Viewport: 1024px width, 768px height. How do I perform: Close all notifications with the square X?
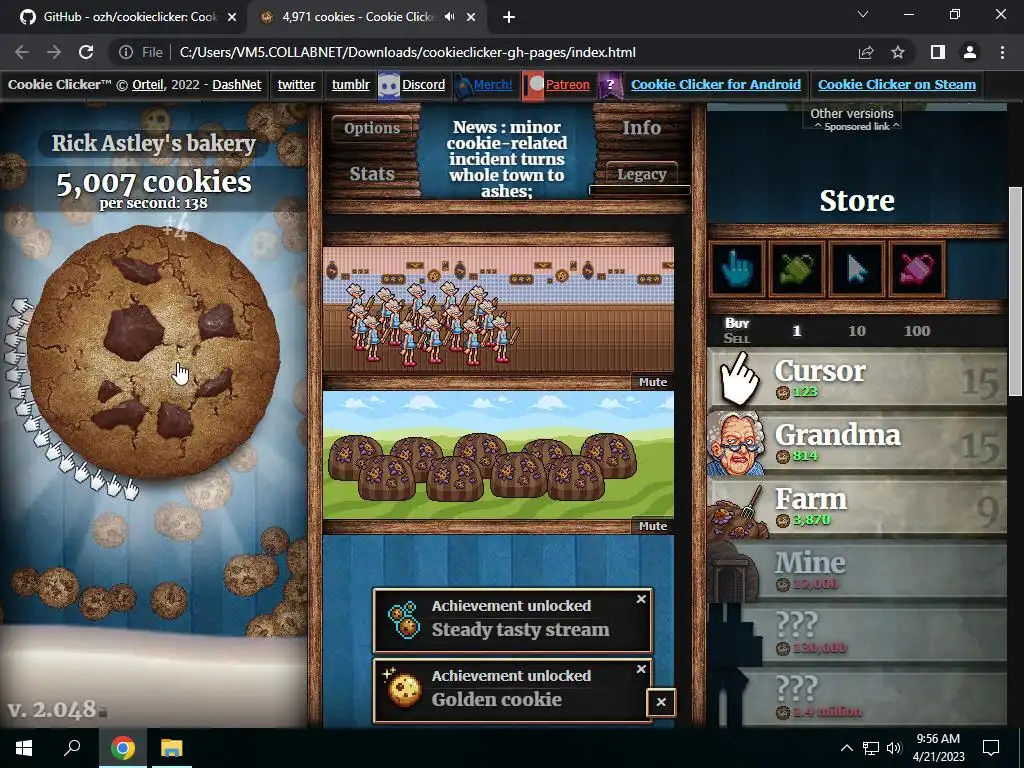tap(661, 702)
